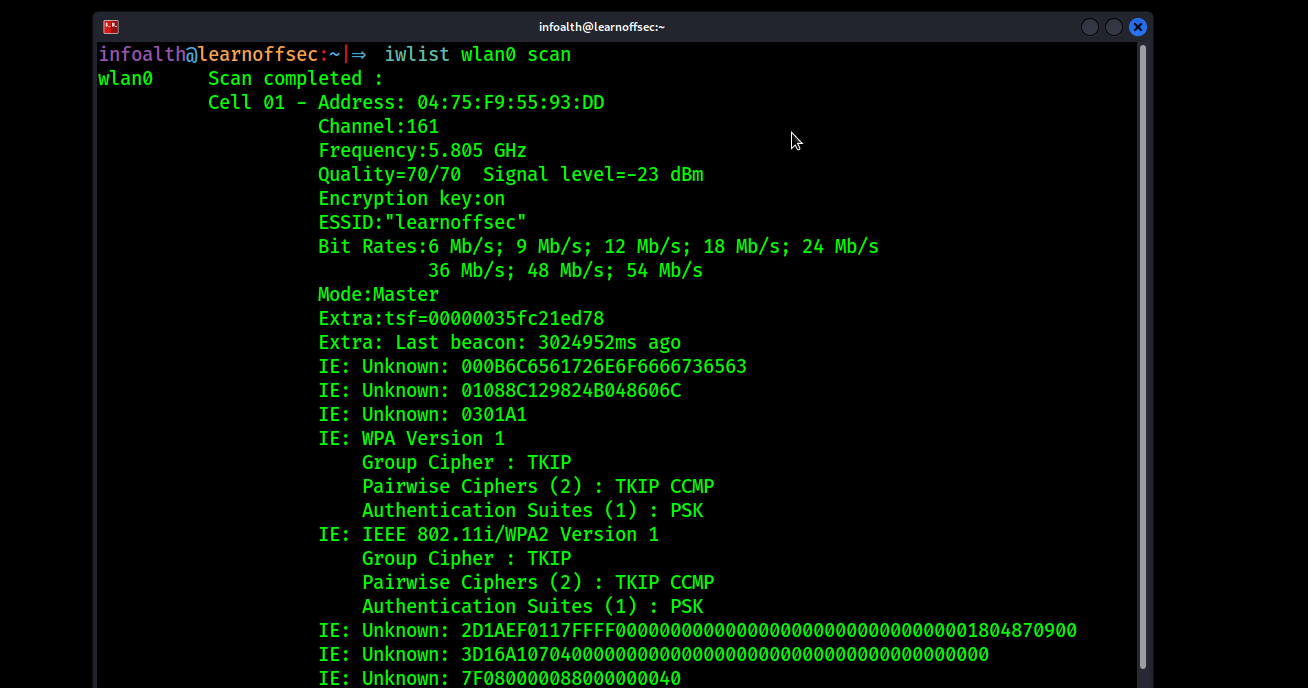Click the red terminal application icon
This screenshot has width=1308, height=688.
pyautogui.click(x=110, y=26)
